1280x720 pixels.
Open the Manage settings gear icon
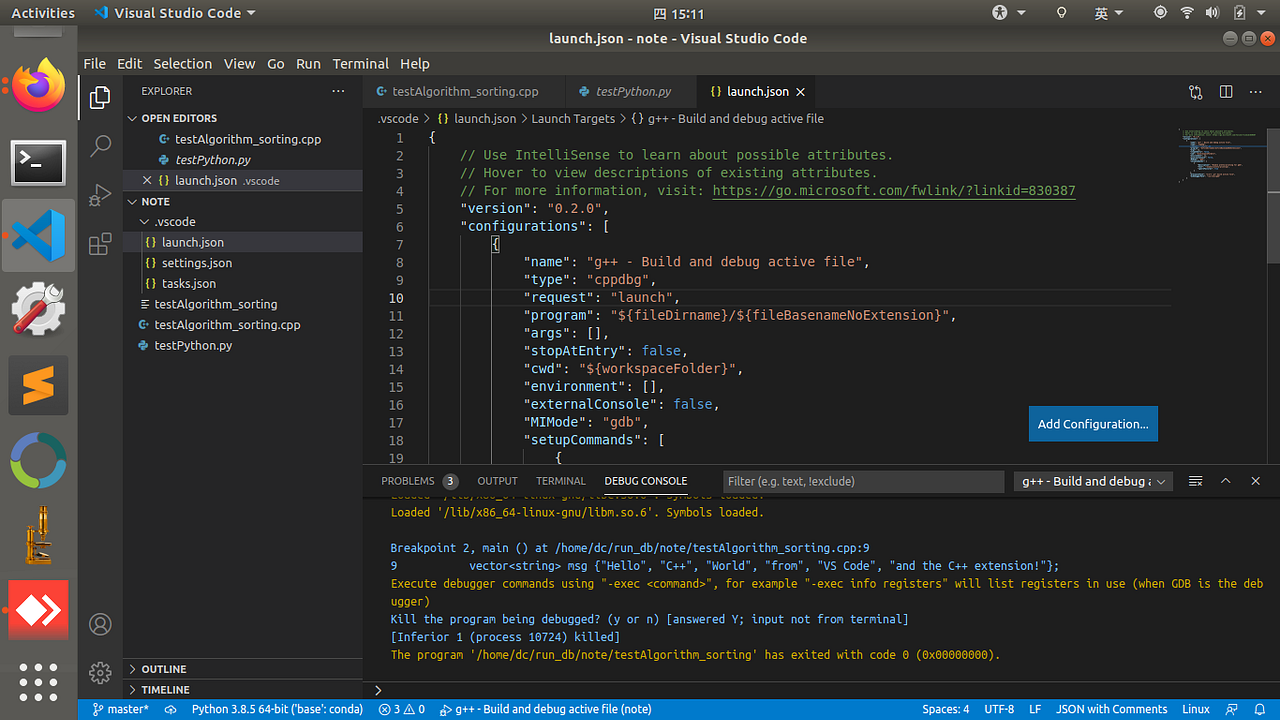(x=100, y=673)
